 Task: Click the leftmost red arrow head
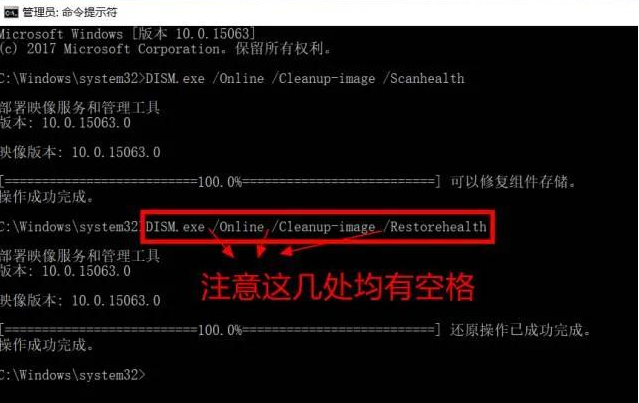[x=228, y=251]
